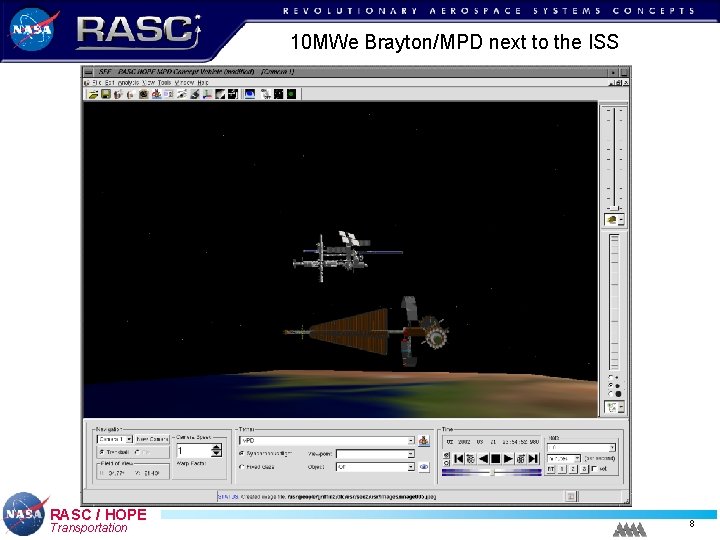Open the Viewpoint dropdown
The width and height of the screenshot is (720, 540).
pyautogui.click(x=376, y=454)
